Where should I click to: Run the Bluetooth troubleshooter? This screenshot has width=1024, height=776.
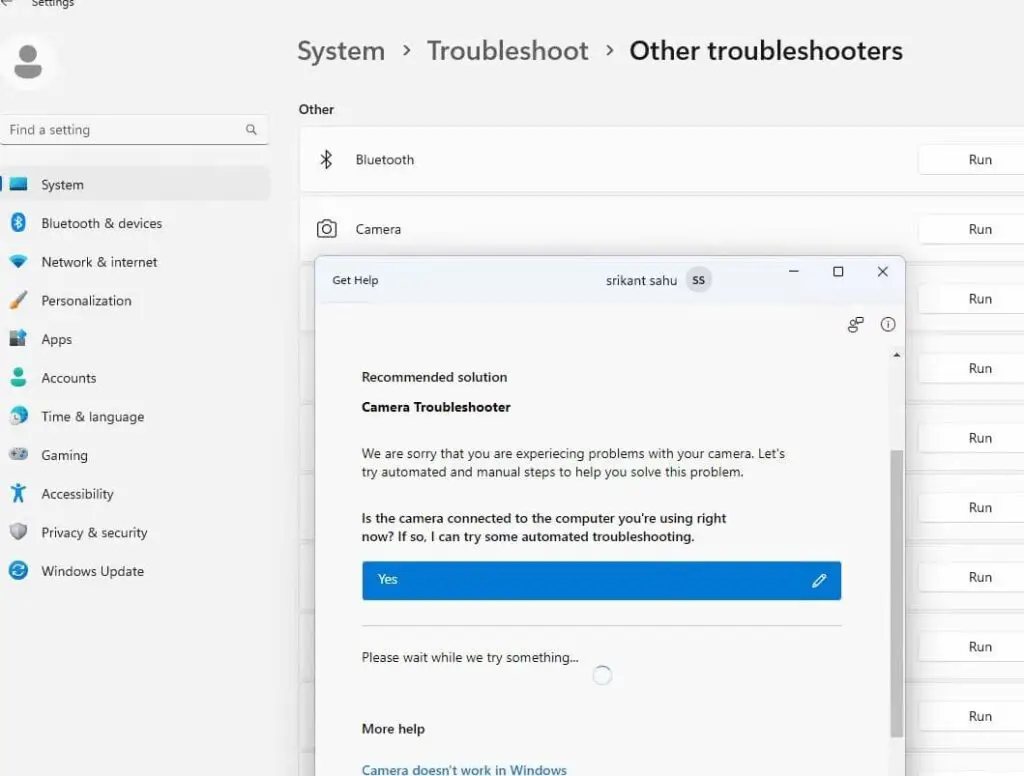981,159
